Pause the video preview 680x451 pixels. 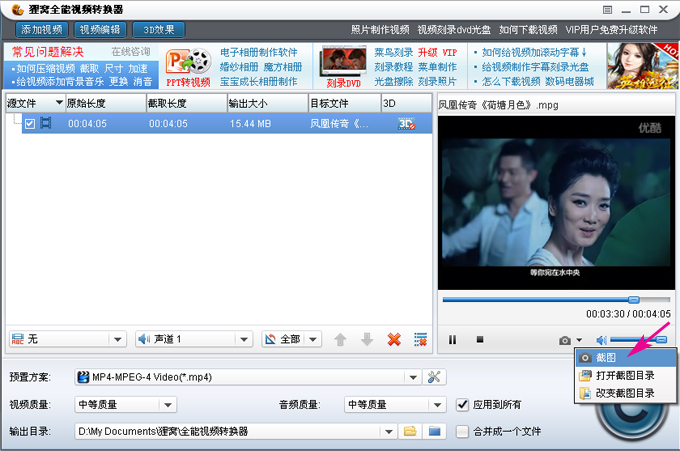pos(452,340)
